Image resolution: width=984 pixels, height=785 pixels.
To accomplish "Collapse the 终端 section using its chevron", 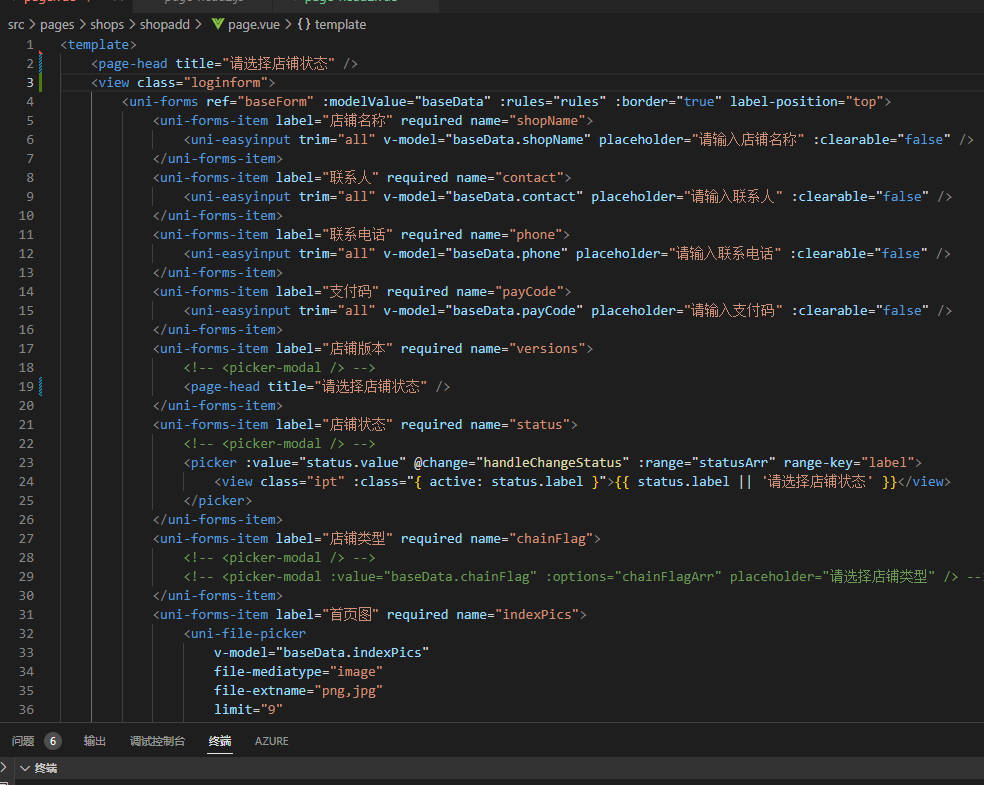I will (x=24, y=768).
